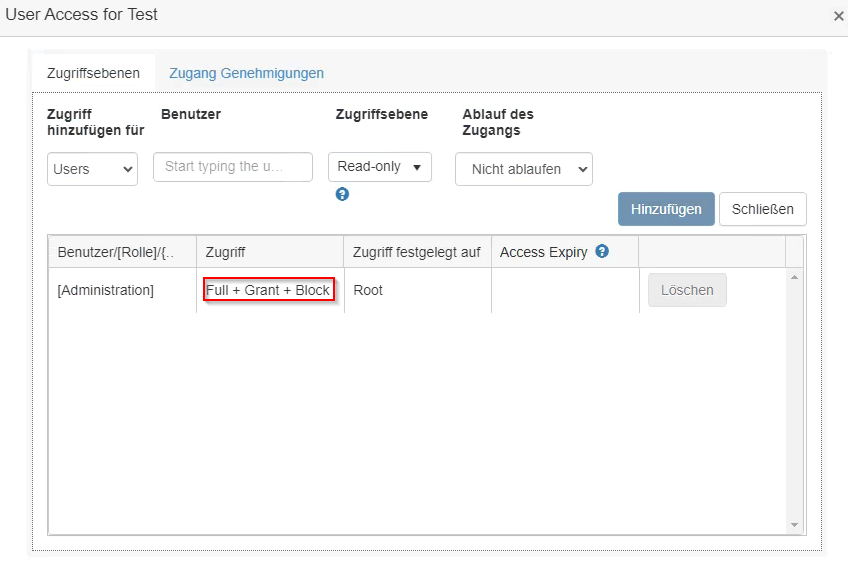Click the help icon beside Access Expiry
The image size is (848, 567).
click(x=602, y=252)
